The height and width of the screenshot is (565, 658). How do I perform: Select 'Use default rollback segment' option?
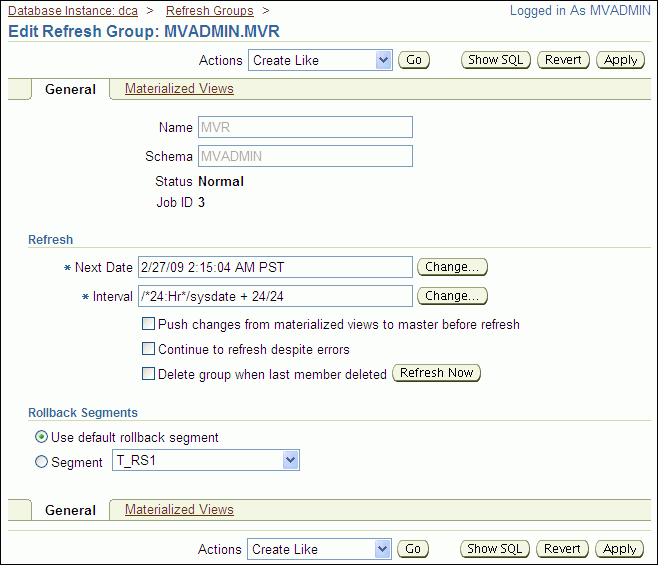click(x=41, y=437)
